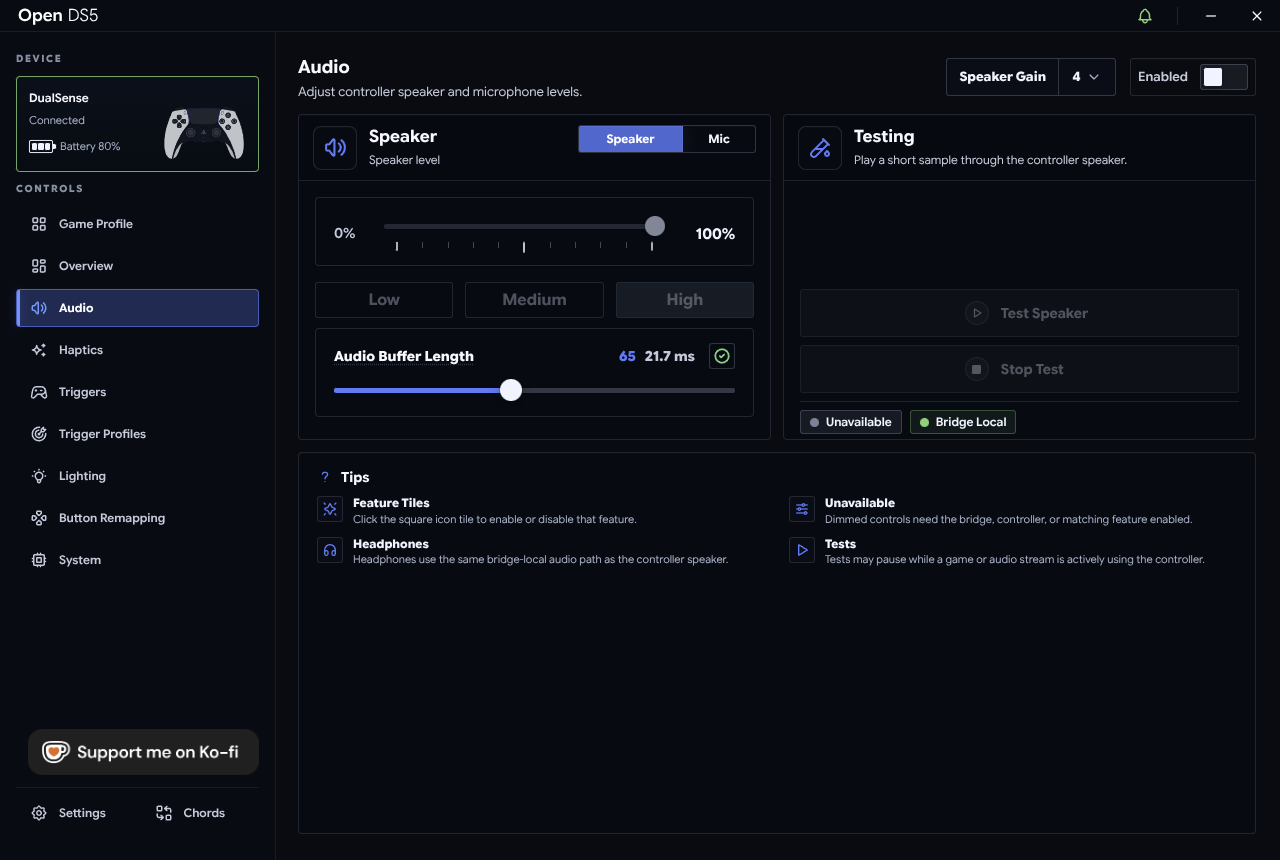Click the Battery 80% text
The width and height of the screenshot is (1280, 860).
pos(90,146)
